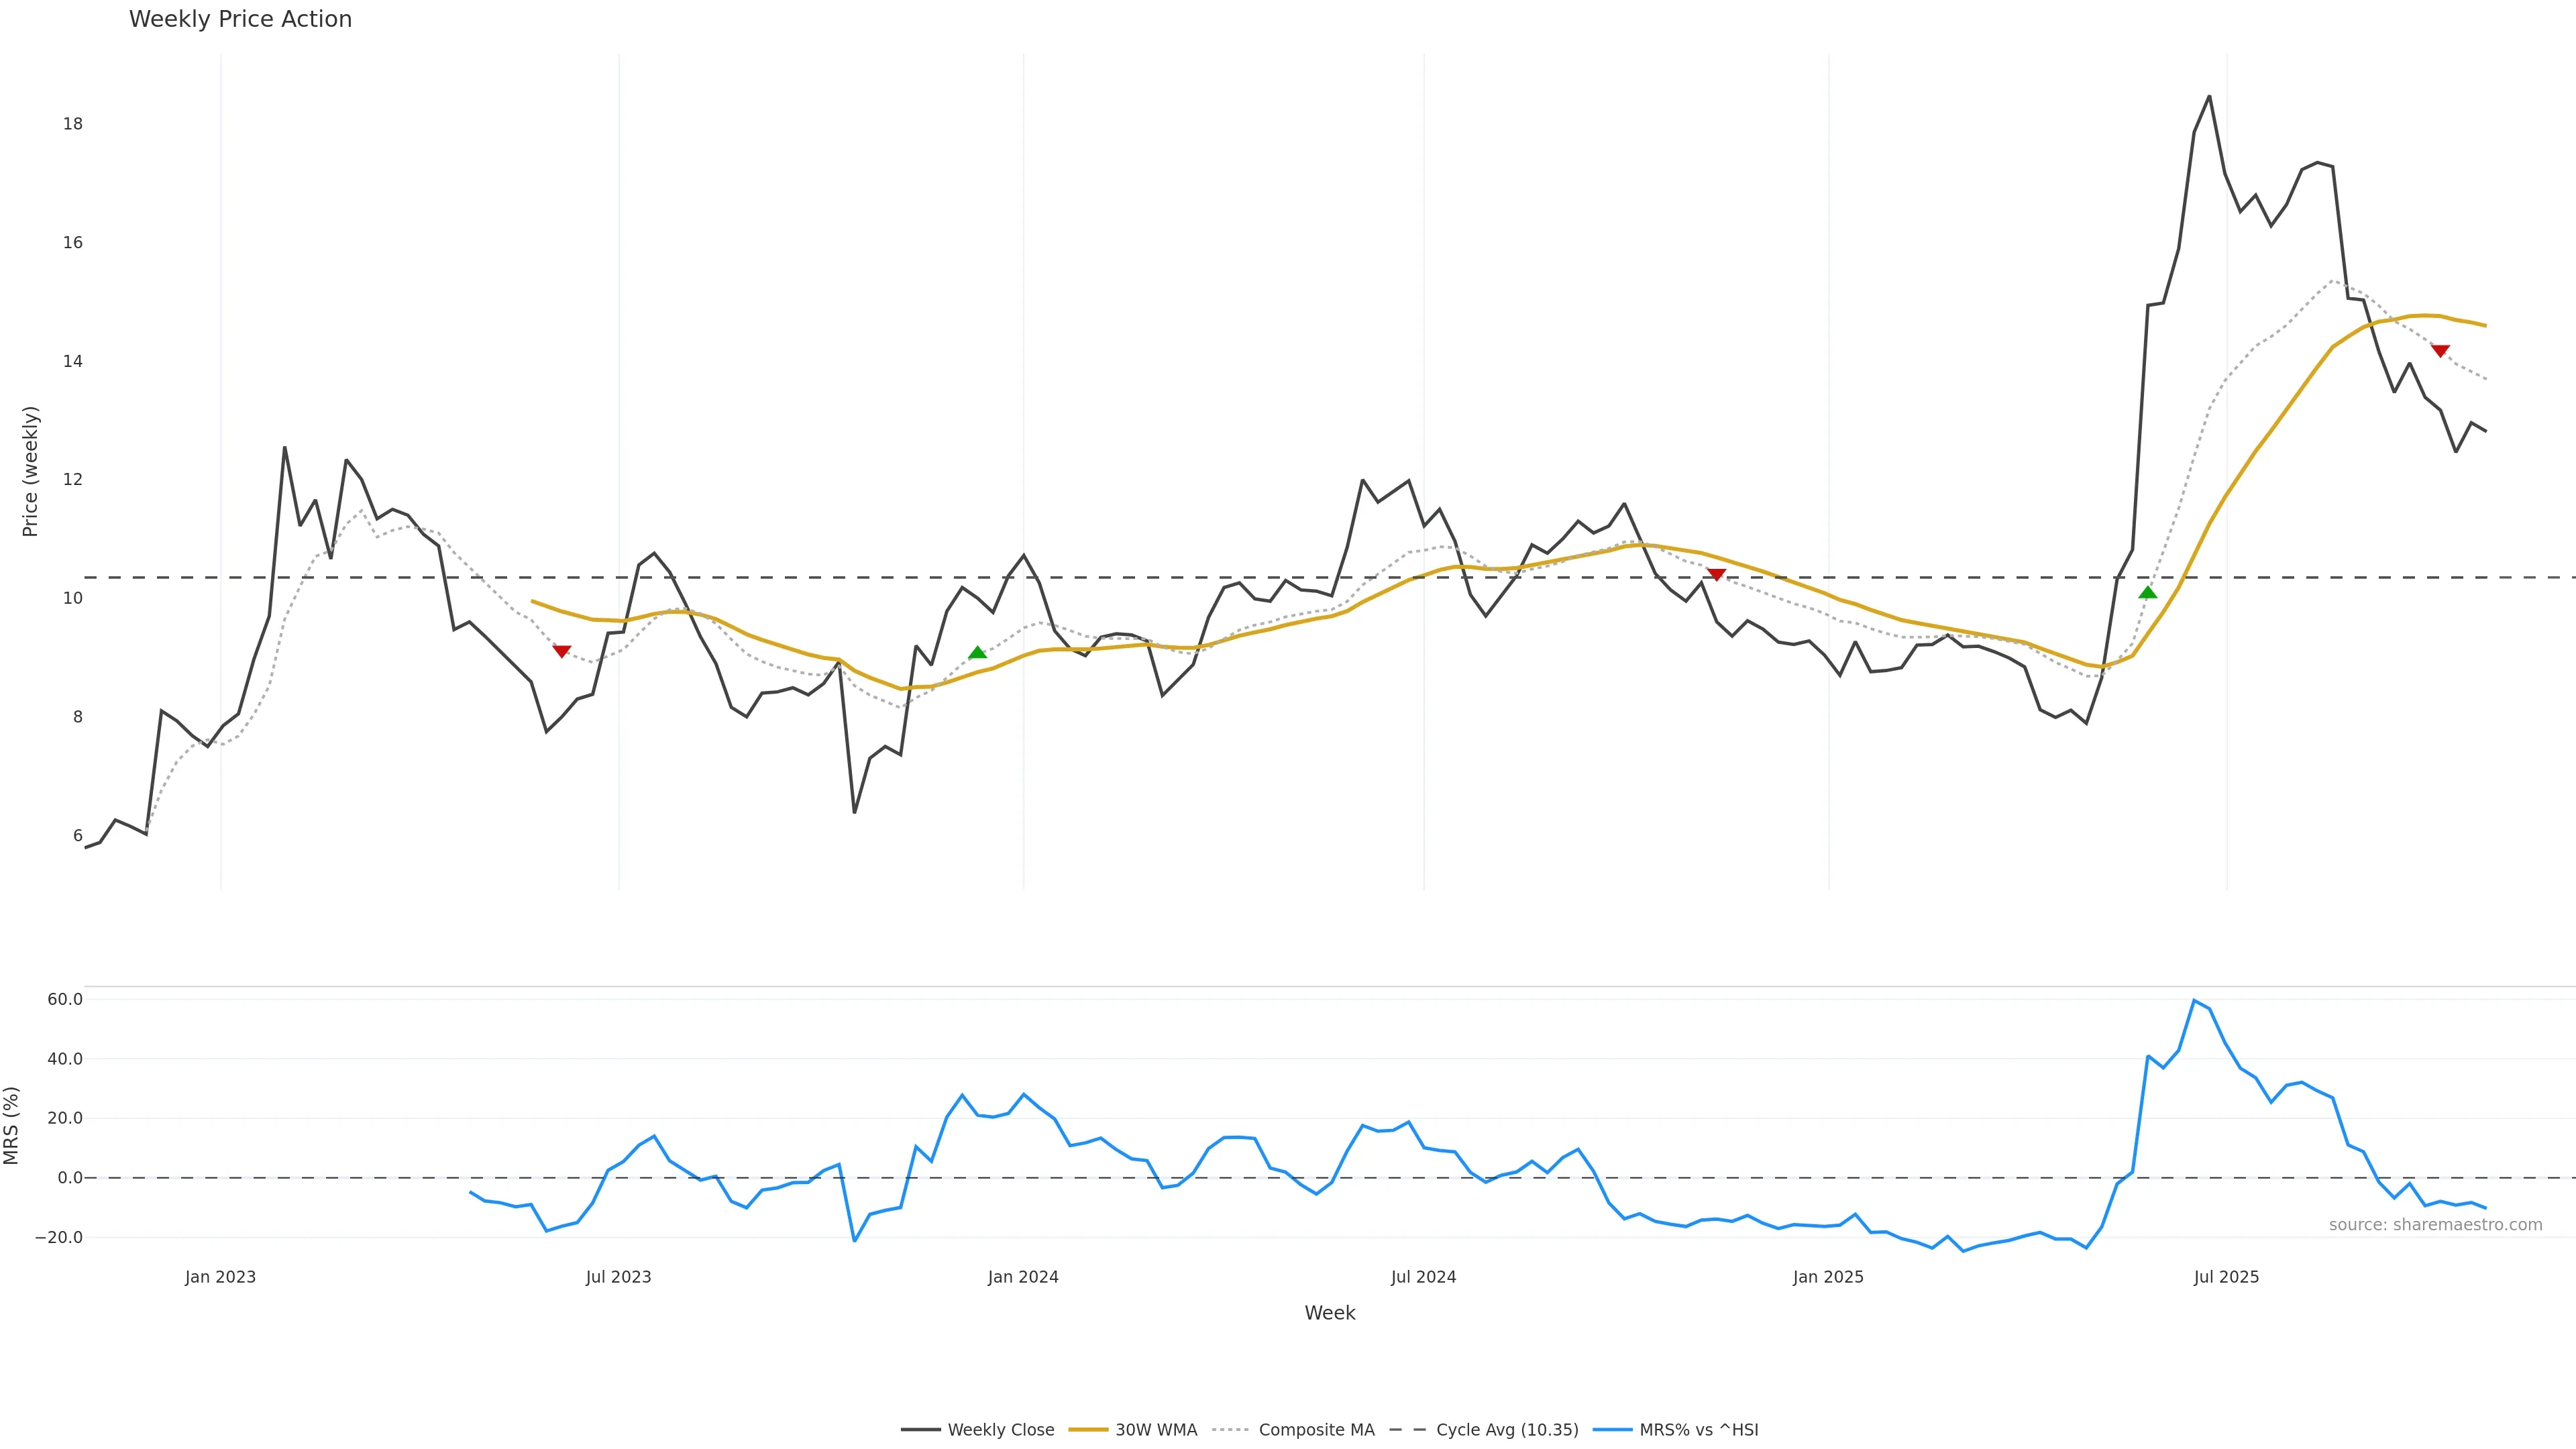Click the sharemaestro.com source text

tap(2435, 1225)
